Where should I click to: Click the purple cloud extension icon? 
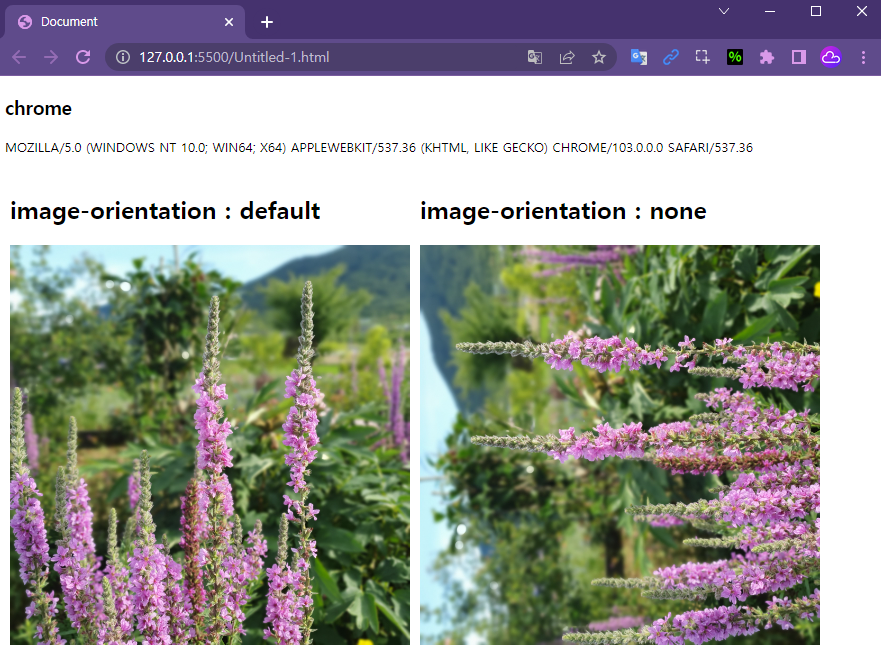pyautogui.click(x=831, y=57)
